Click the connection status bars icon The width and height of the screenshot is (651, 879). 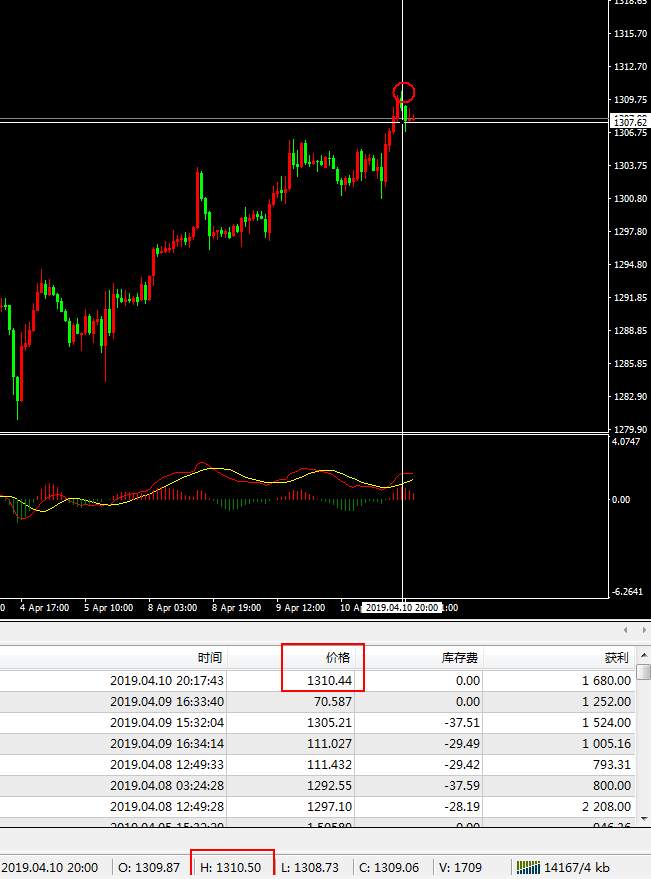coord(528,867)
